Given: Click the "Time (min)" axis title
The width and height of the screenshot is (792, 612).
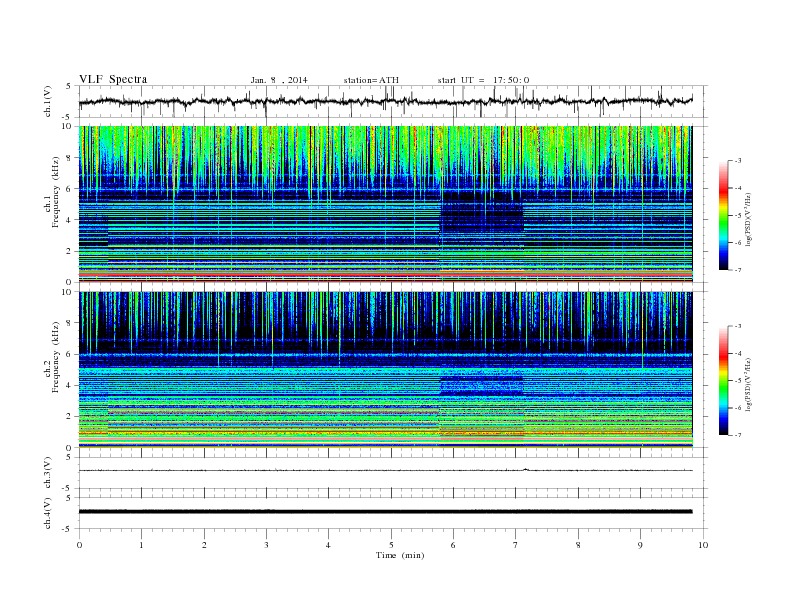Looking at the screenshot, I should [x=400, y=555].
